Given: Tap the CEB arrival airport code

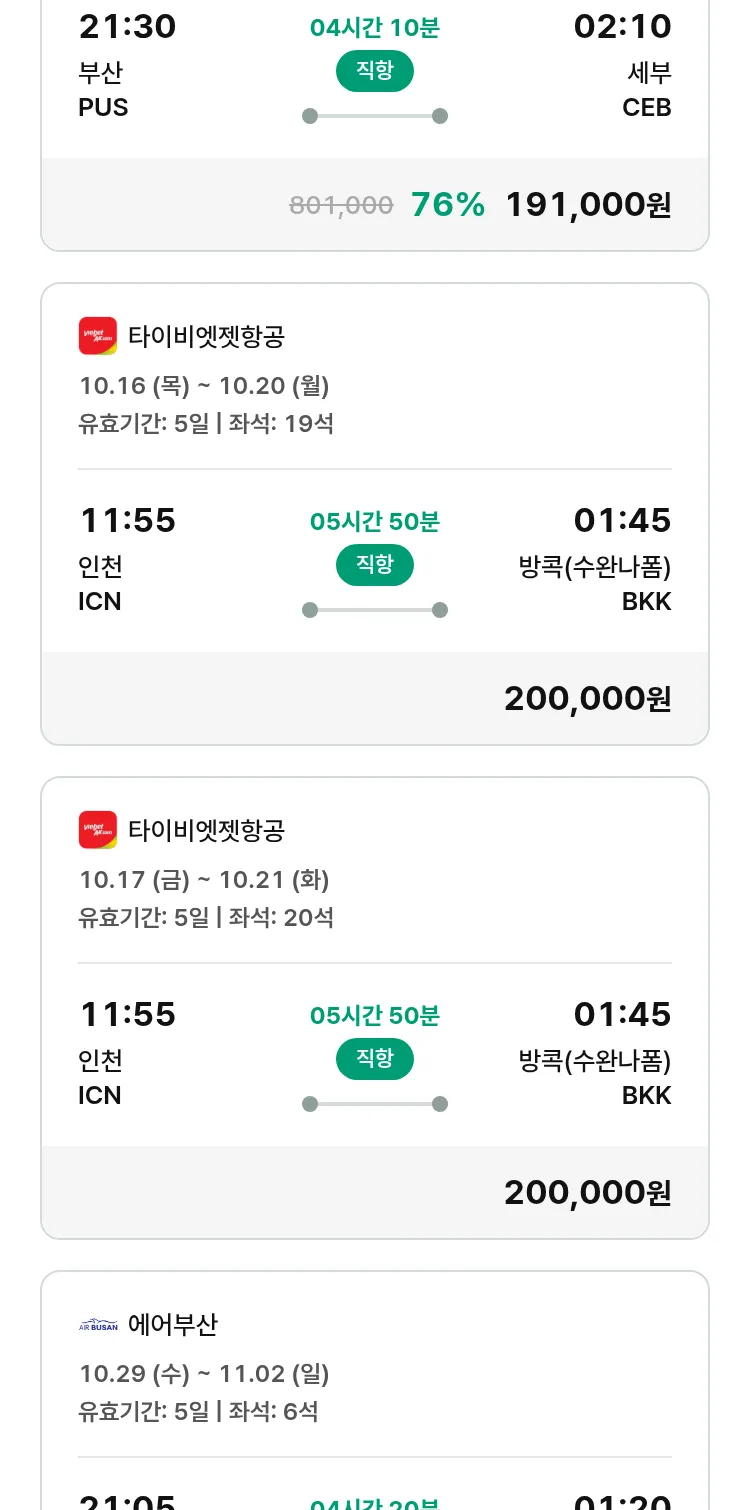Looking at the screenshot, I should coord(647,107).
